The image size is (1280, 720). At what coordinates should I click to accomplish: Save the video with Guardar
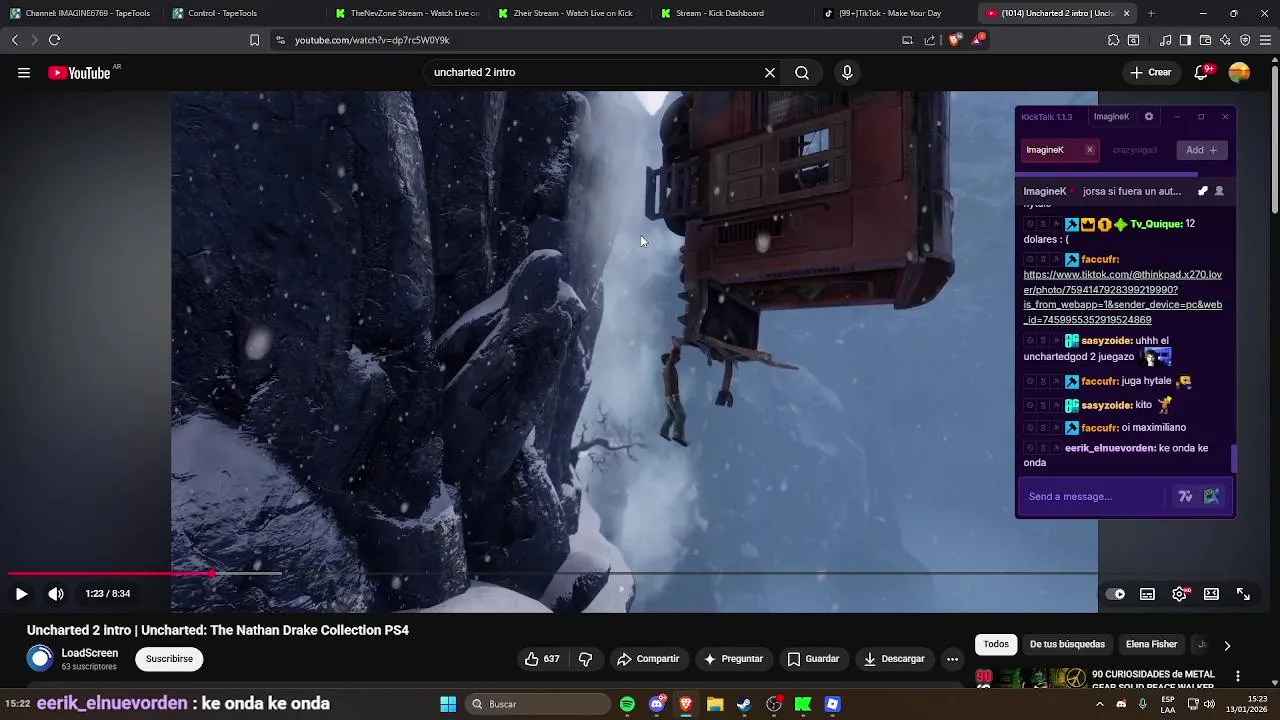(813, 659)
